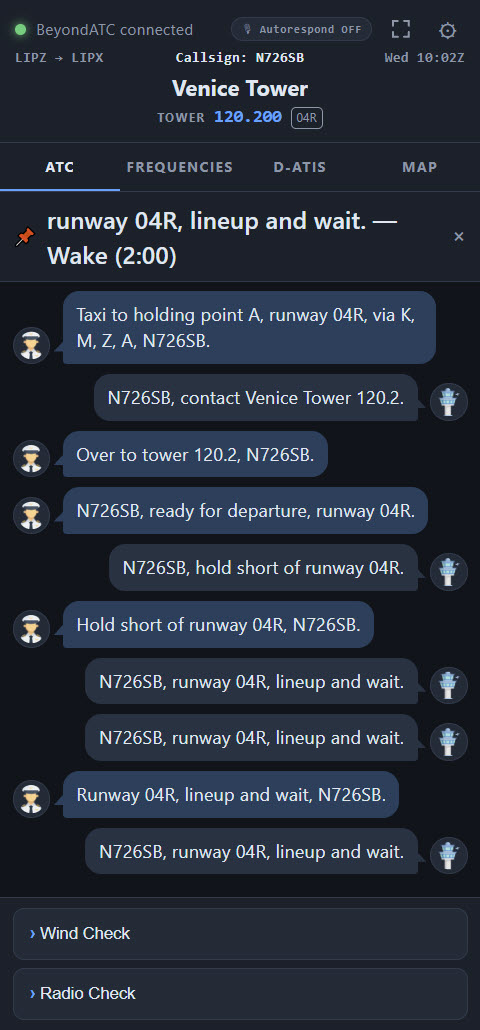
Task: Click the 04R runway badge
Action: (x=307, y=118)
